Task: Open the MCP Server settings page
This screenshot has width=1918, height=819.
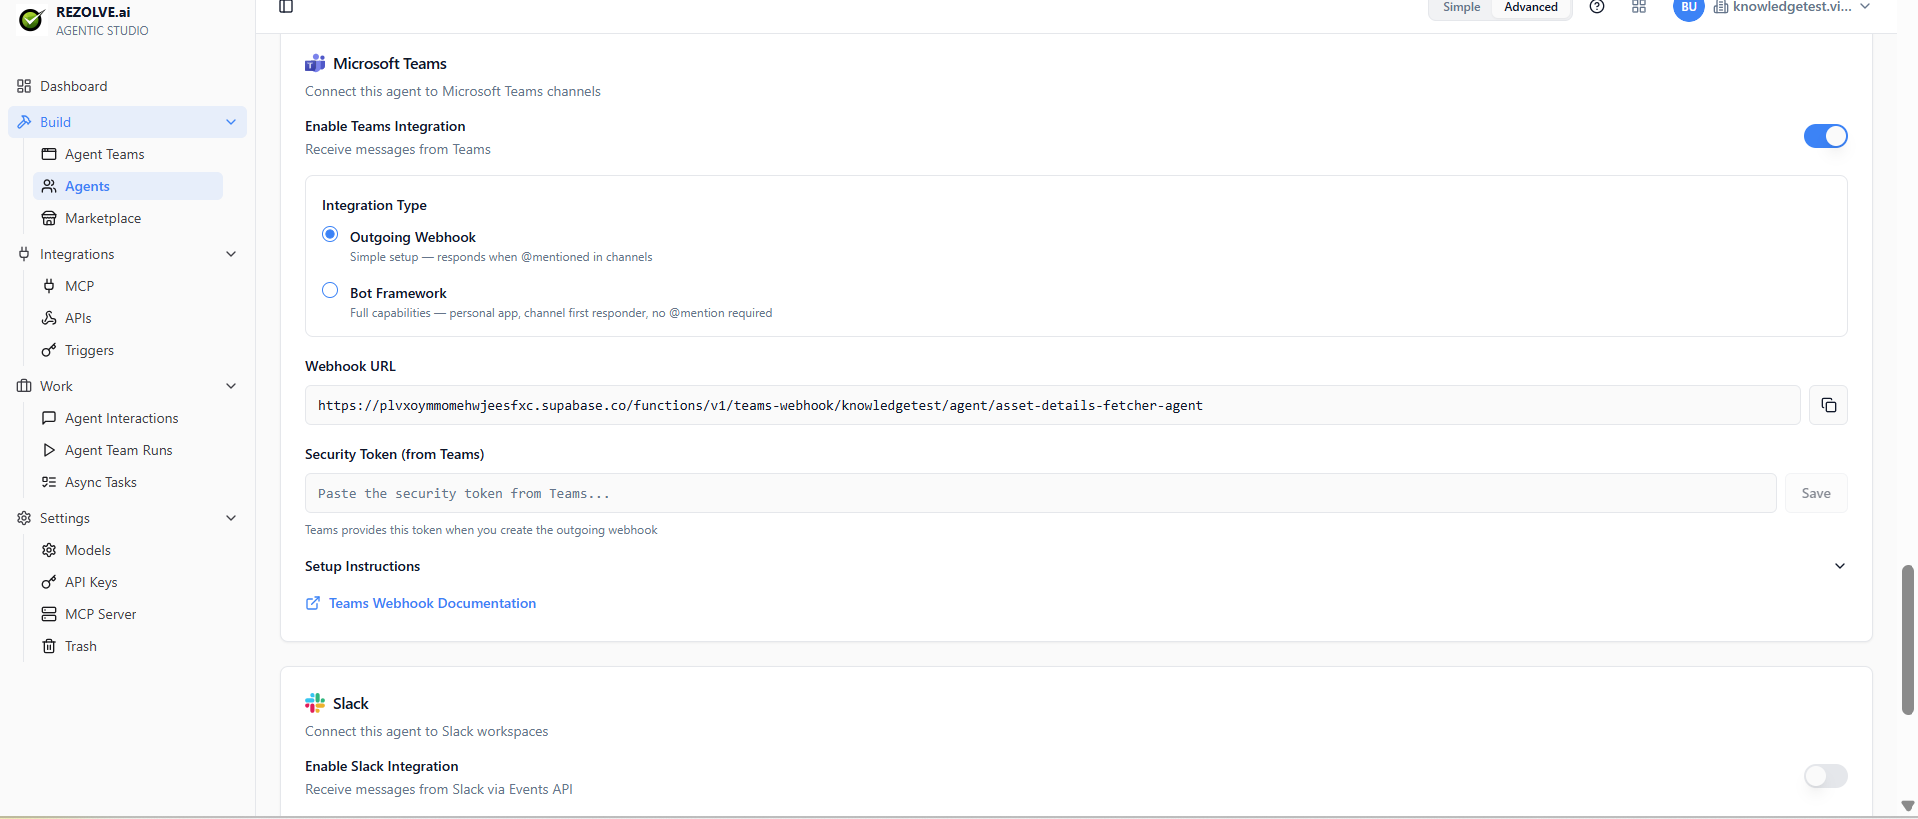Action: coord(128,614)
